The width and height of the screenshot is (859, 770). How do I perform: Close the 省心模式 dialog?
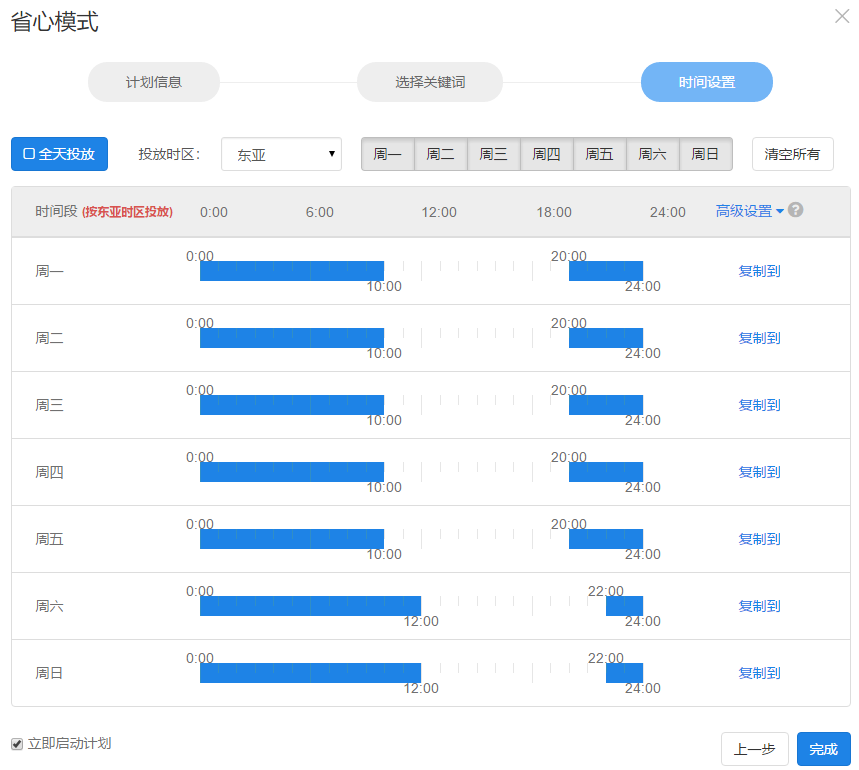tap(841, 16)
